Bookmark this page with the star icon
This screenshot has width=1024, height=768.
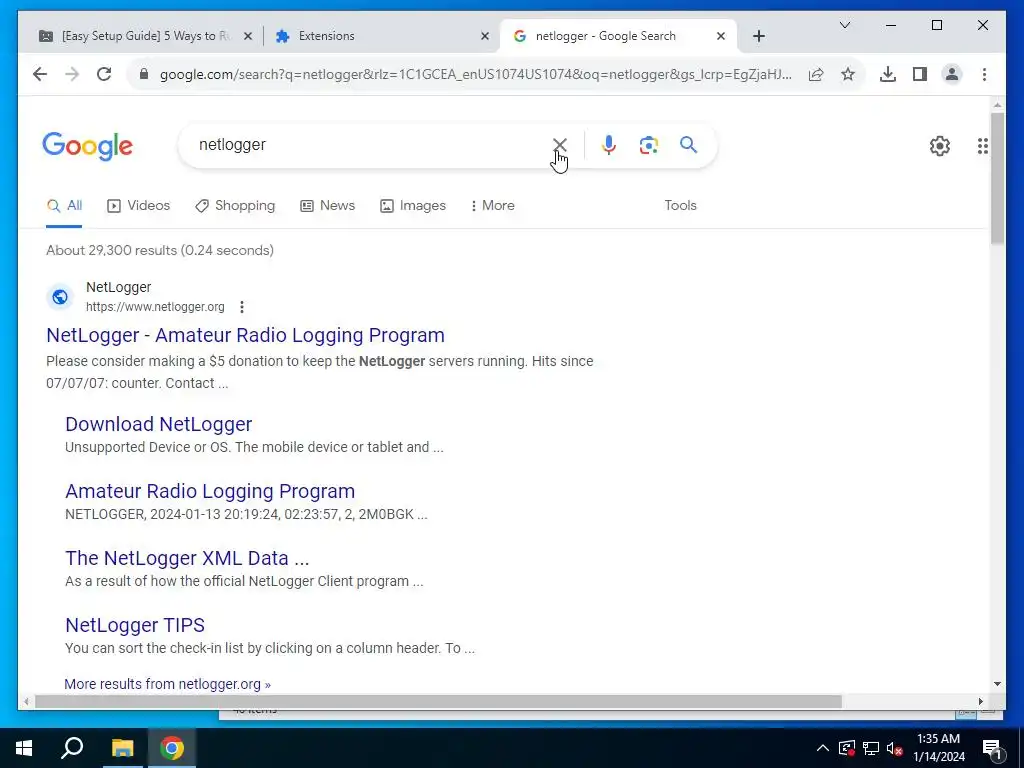point(848,74)
